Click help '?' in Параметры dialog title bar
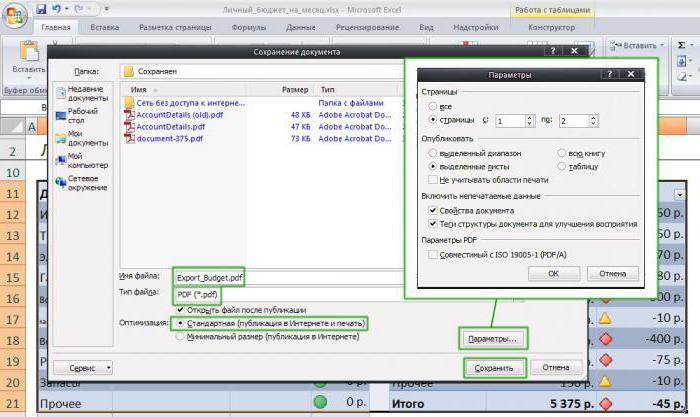This screenshot has width=700, height=417. (x=609, y=74)
